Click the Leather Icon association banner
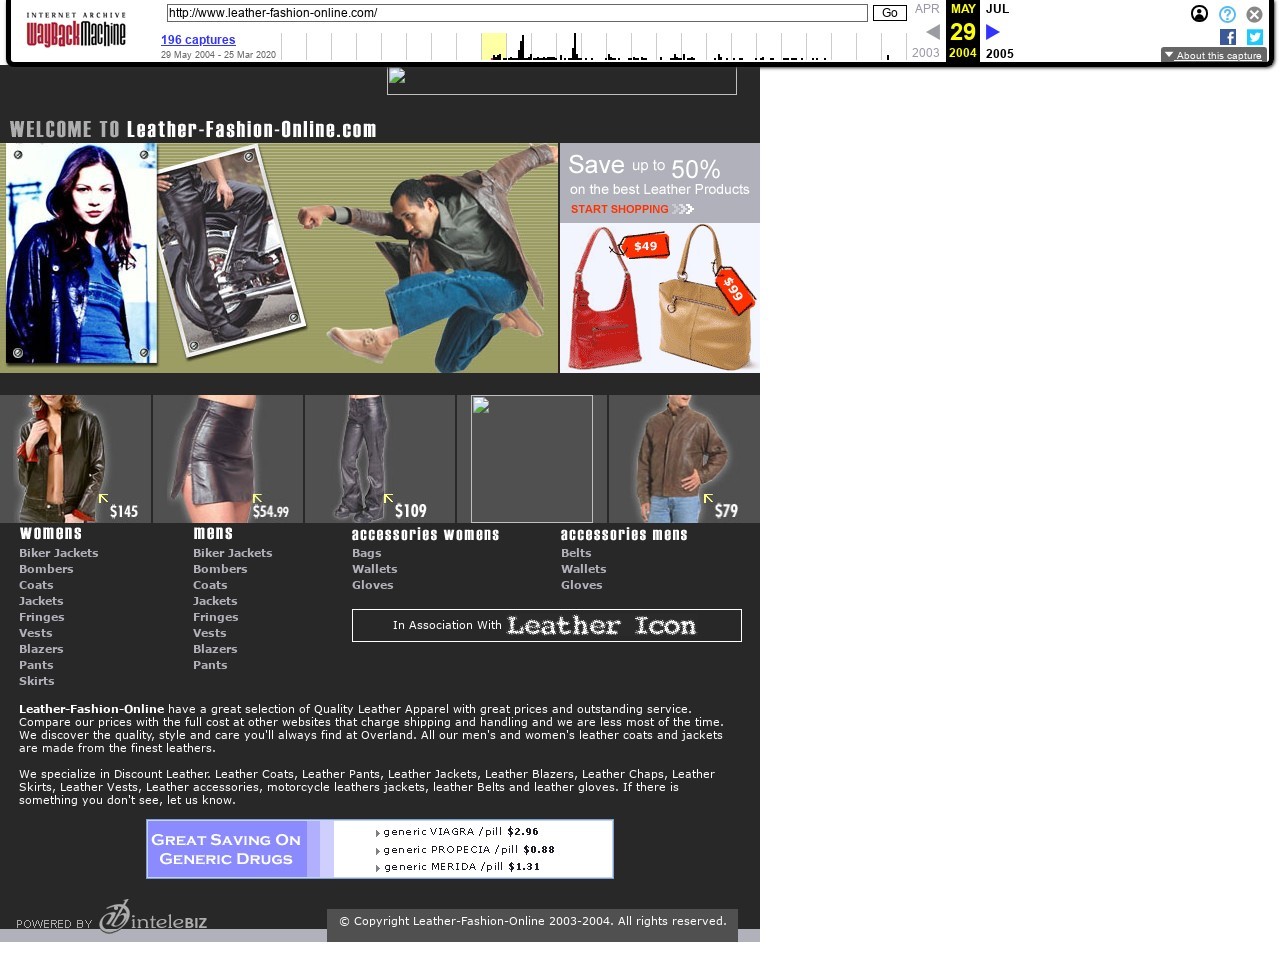 coord(546,626)
